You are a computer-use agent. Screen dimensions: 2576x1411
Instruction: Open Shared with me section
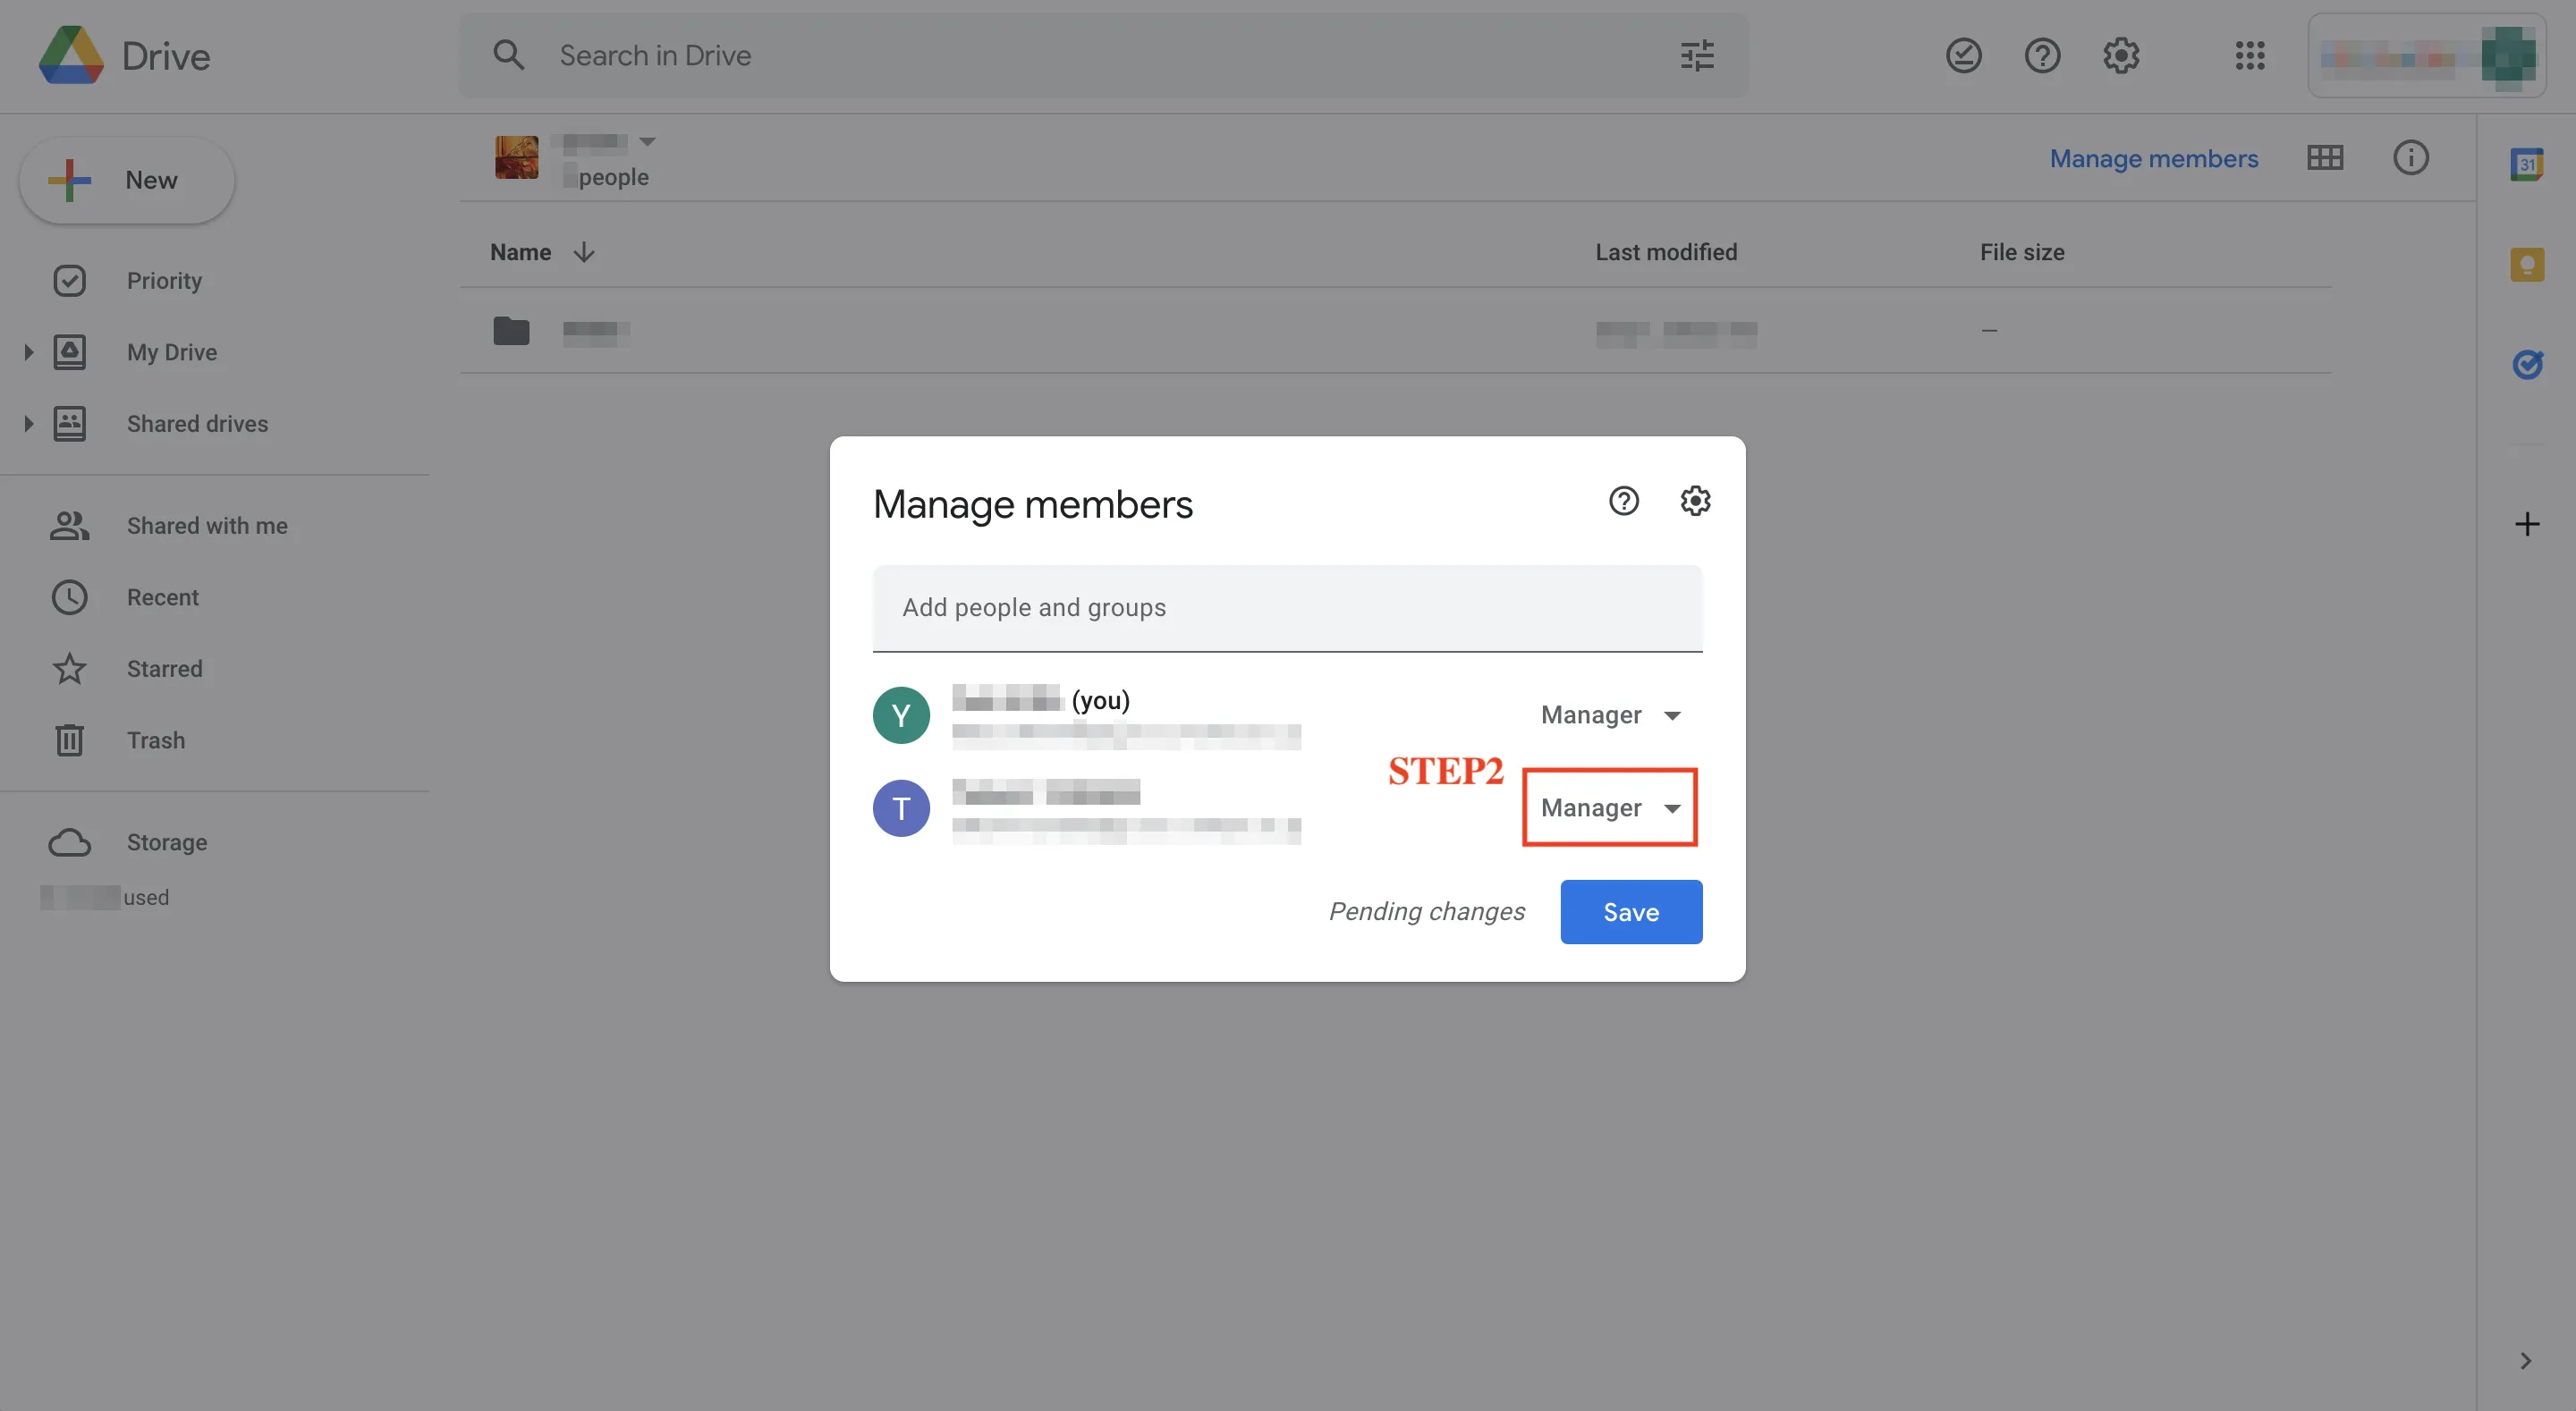click(206, 526)
